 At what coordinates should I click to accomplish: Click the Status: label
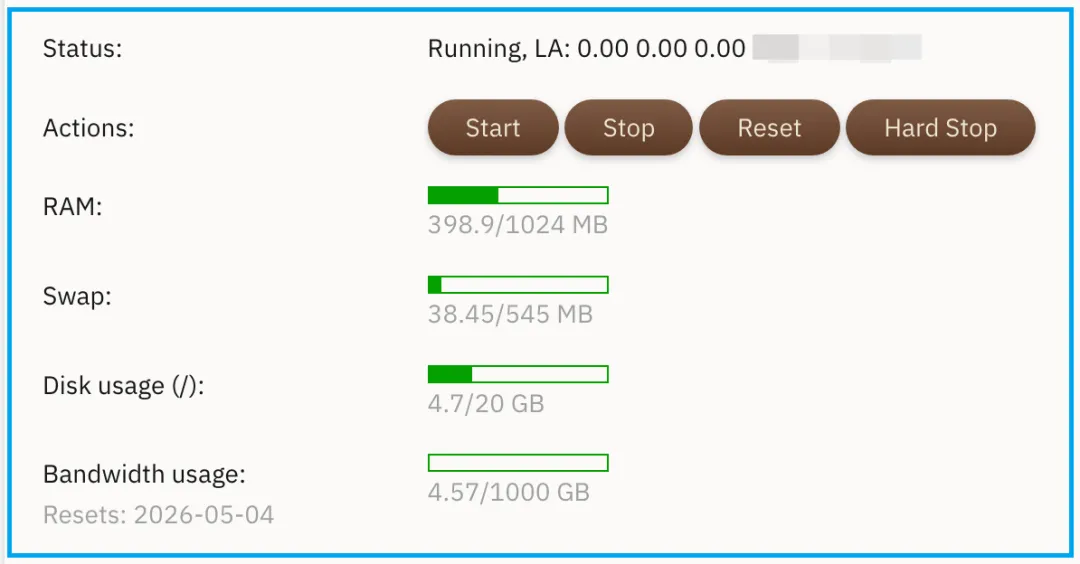82,49
